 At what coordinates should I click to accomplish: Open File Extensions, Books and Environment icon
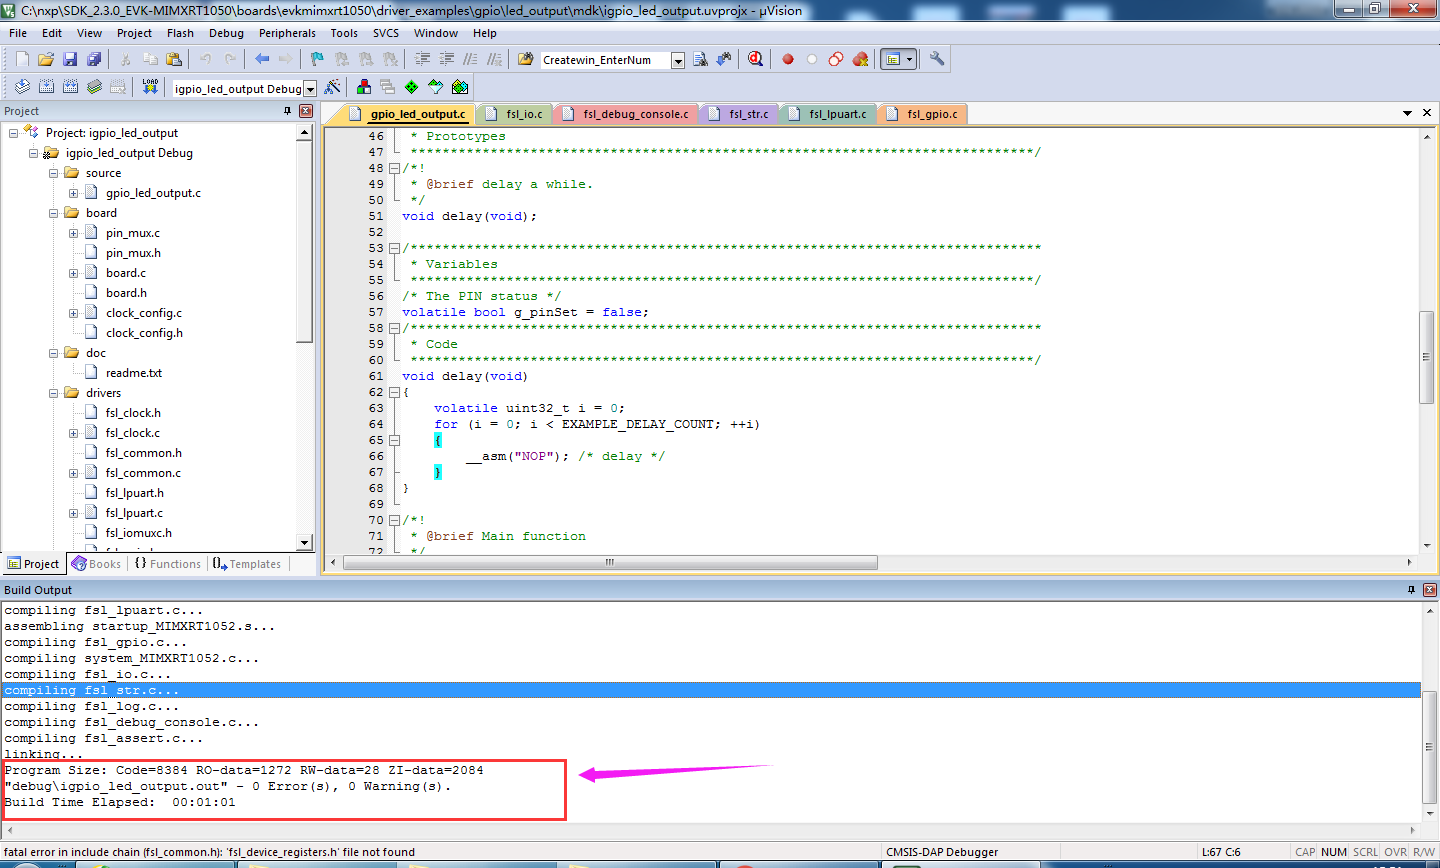click(364, 88)
